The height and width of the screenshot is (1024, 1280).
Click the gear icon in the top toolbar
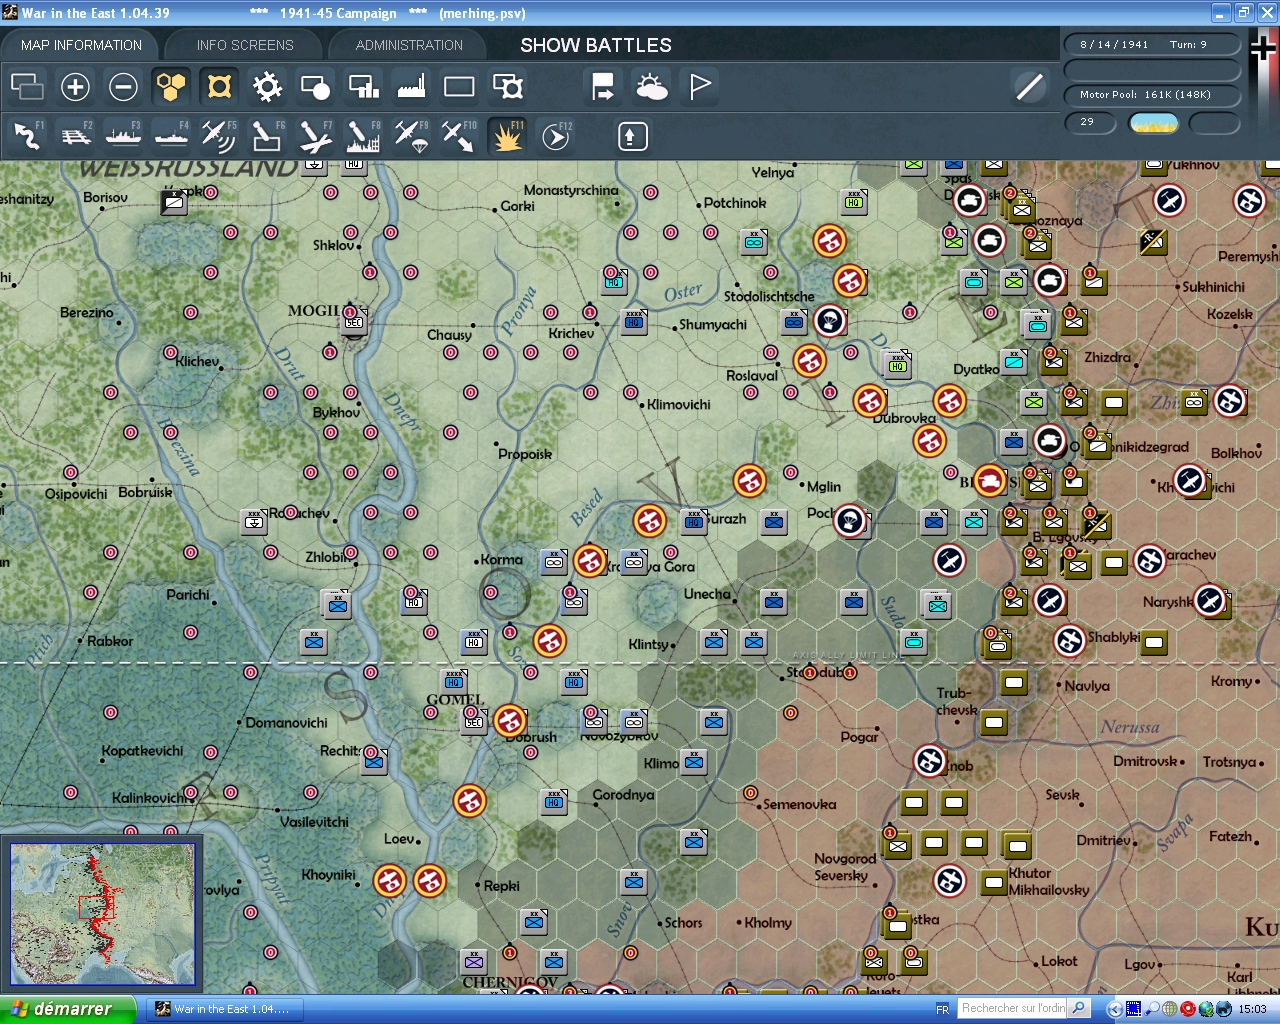(267, 87)
